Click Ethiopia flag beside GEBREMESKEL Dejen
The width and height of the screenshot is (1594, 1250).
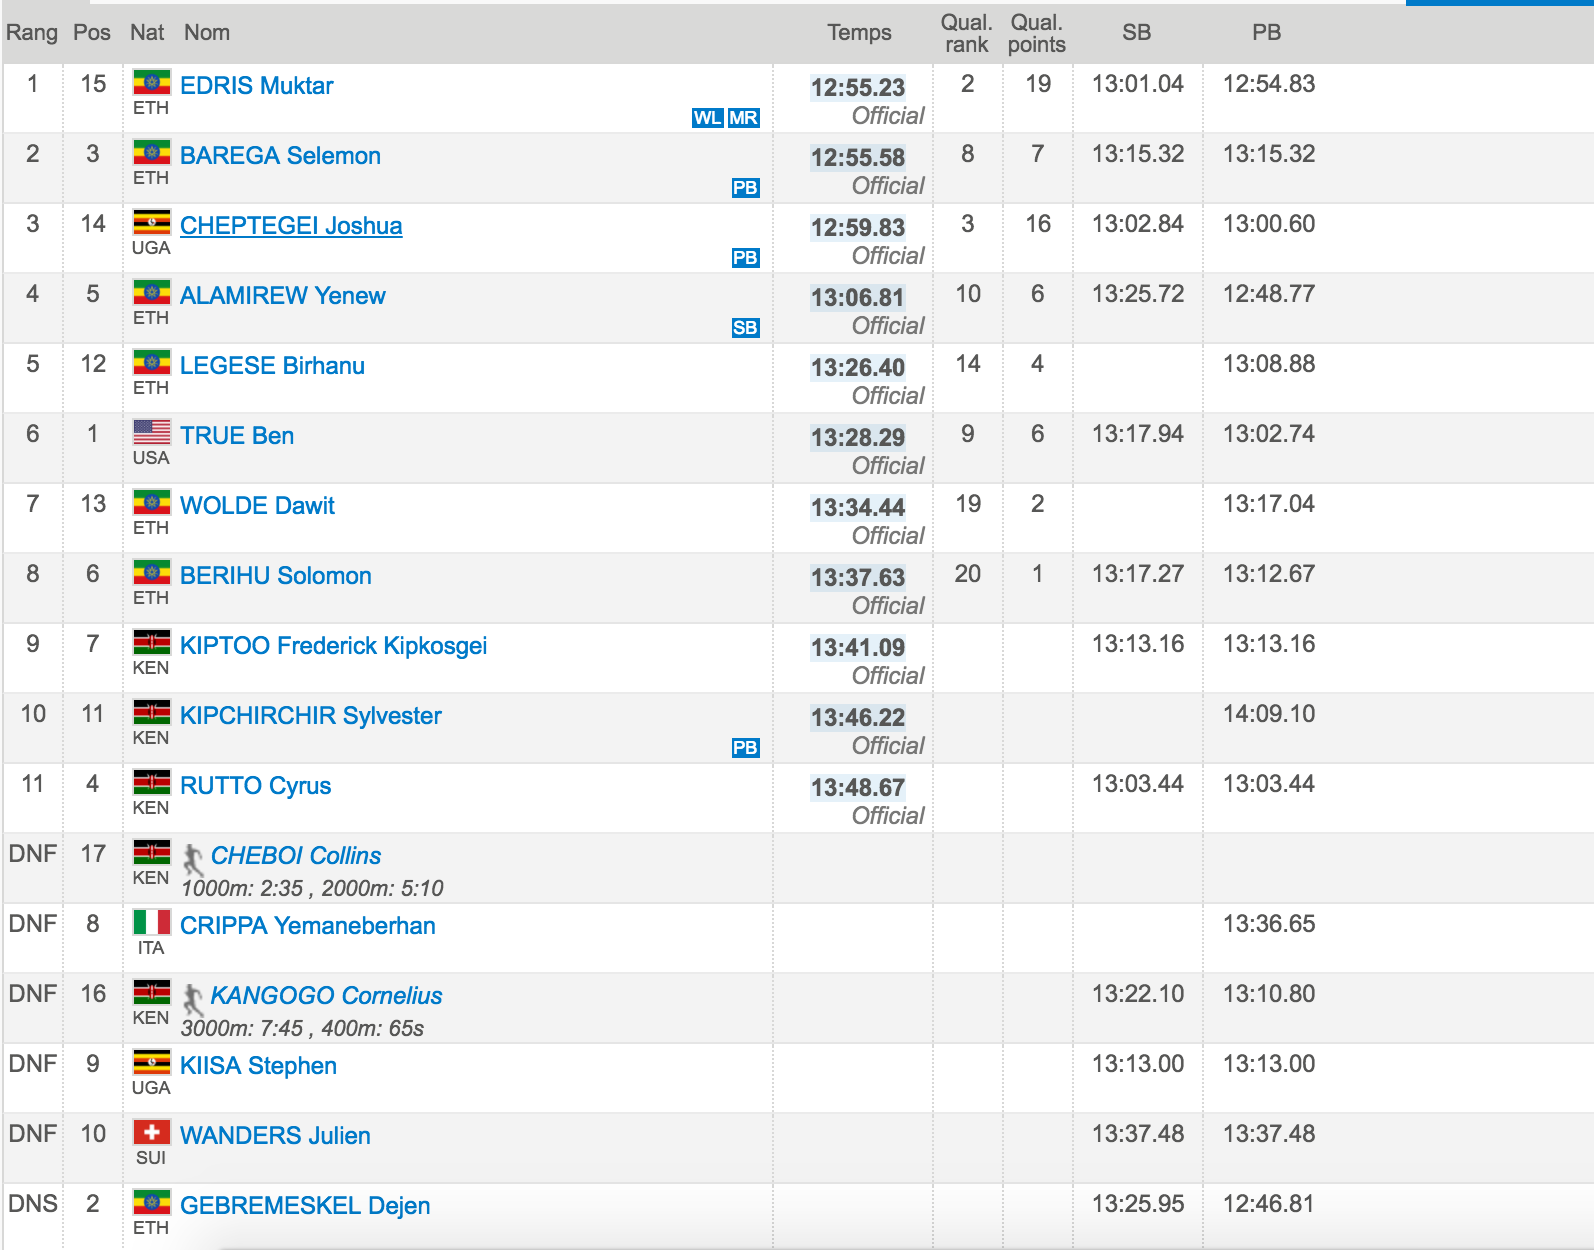(x=152, y=1202)
